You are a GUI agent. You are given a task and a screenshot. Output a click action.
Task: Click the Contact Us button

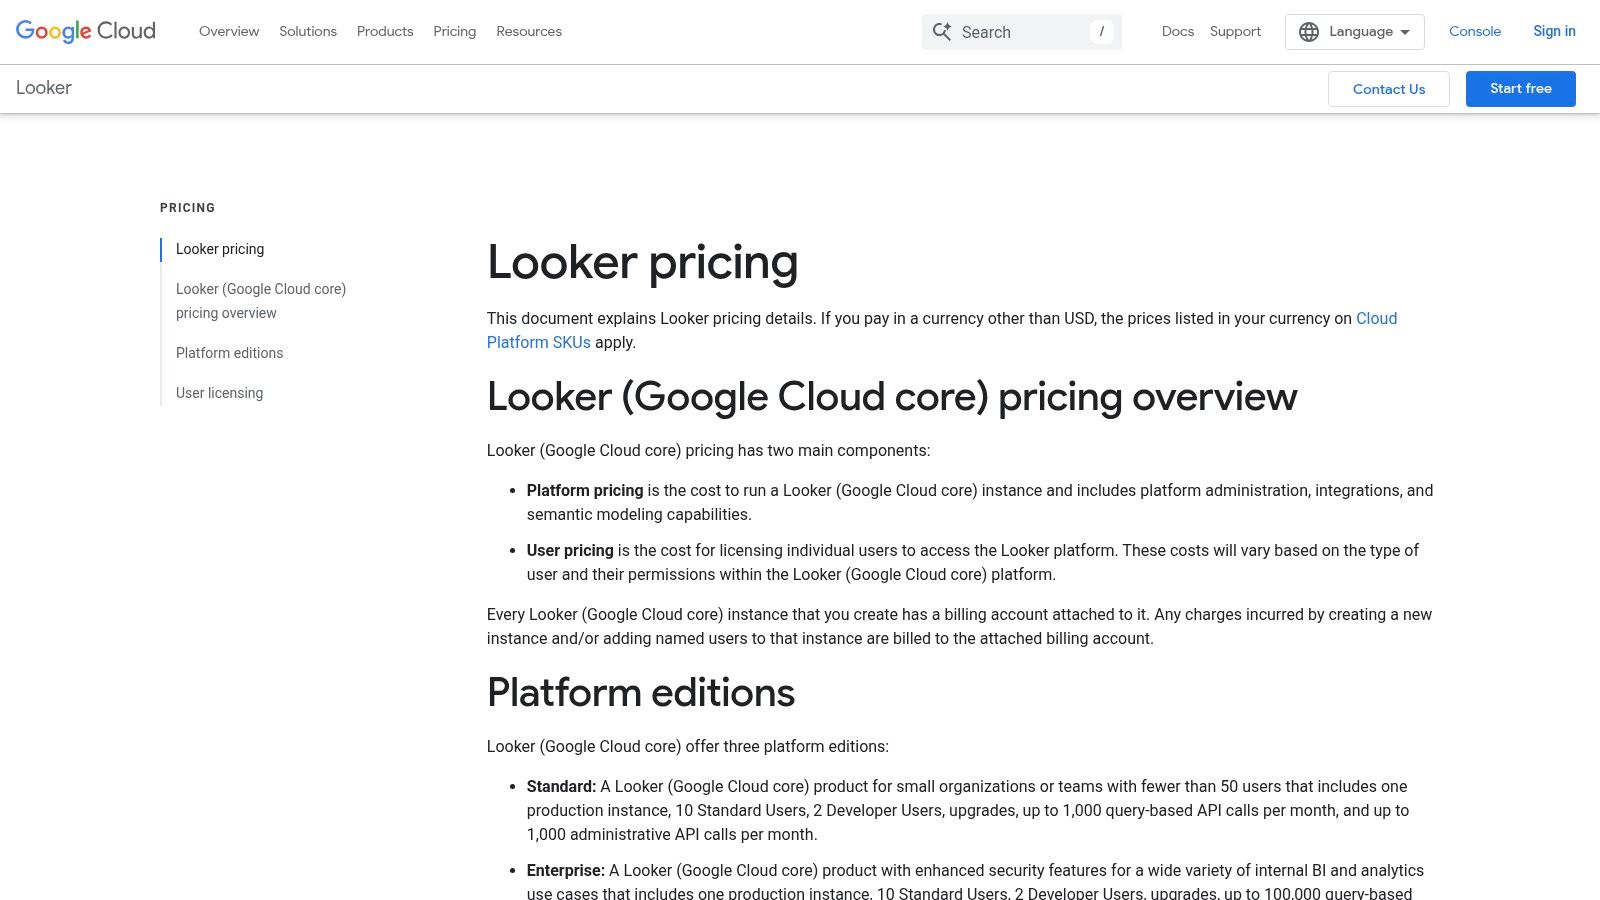coord(1388,88)
